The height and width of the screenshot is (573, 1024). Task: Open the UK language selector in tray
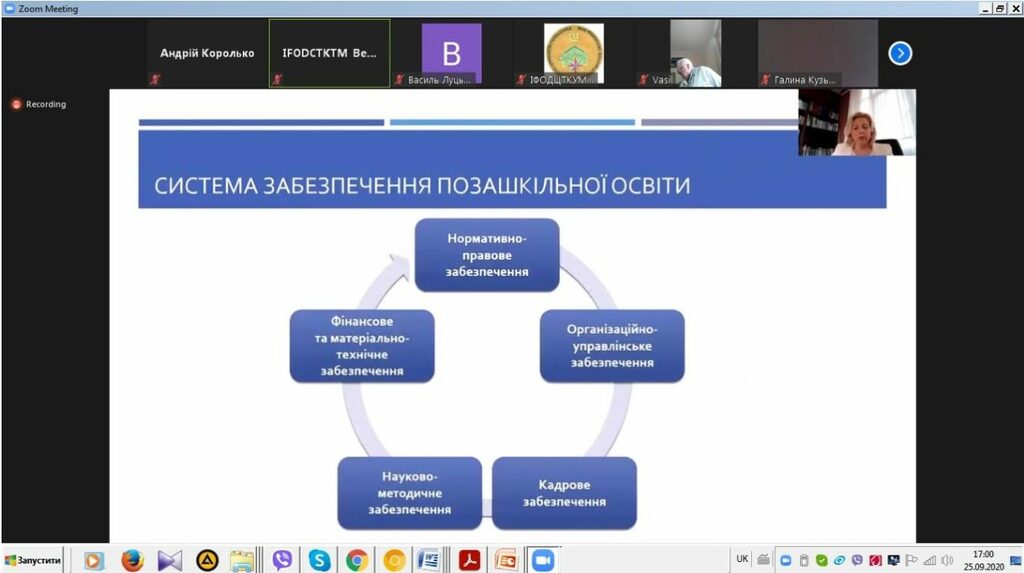click(x=742, y=559)
